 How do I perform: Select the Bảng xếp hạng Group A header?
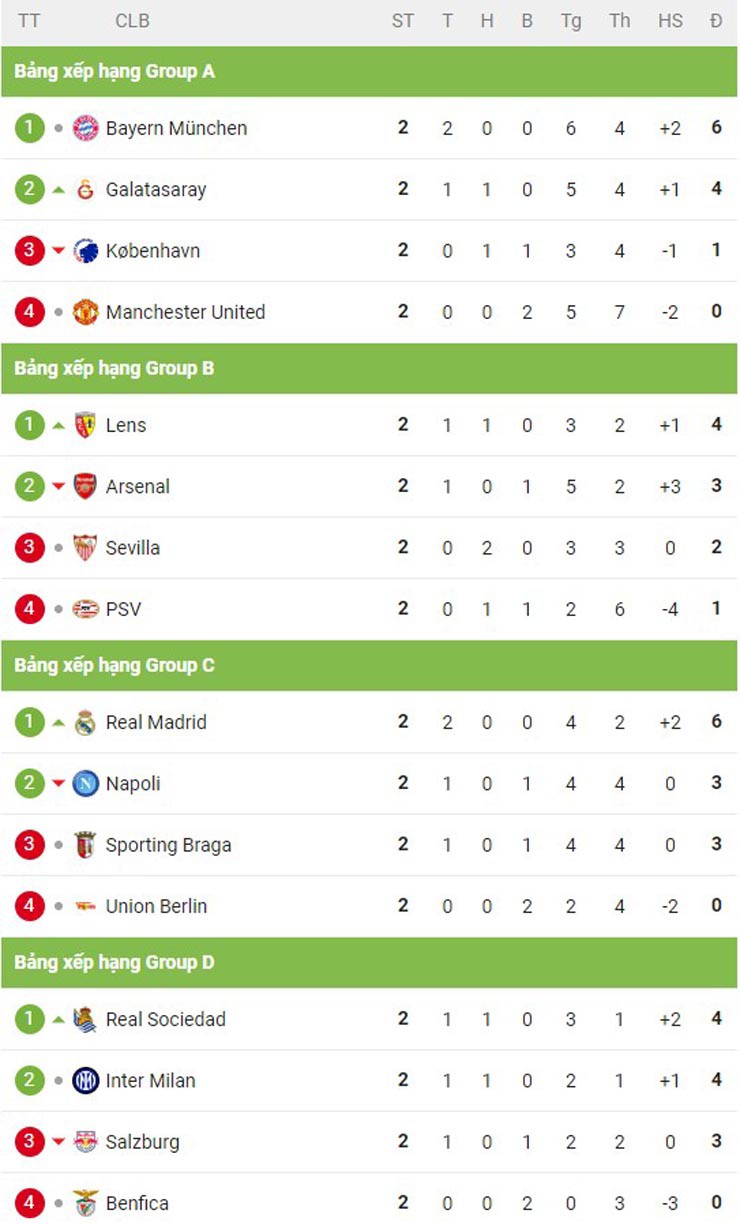[114, 72]
